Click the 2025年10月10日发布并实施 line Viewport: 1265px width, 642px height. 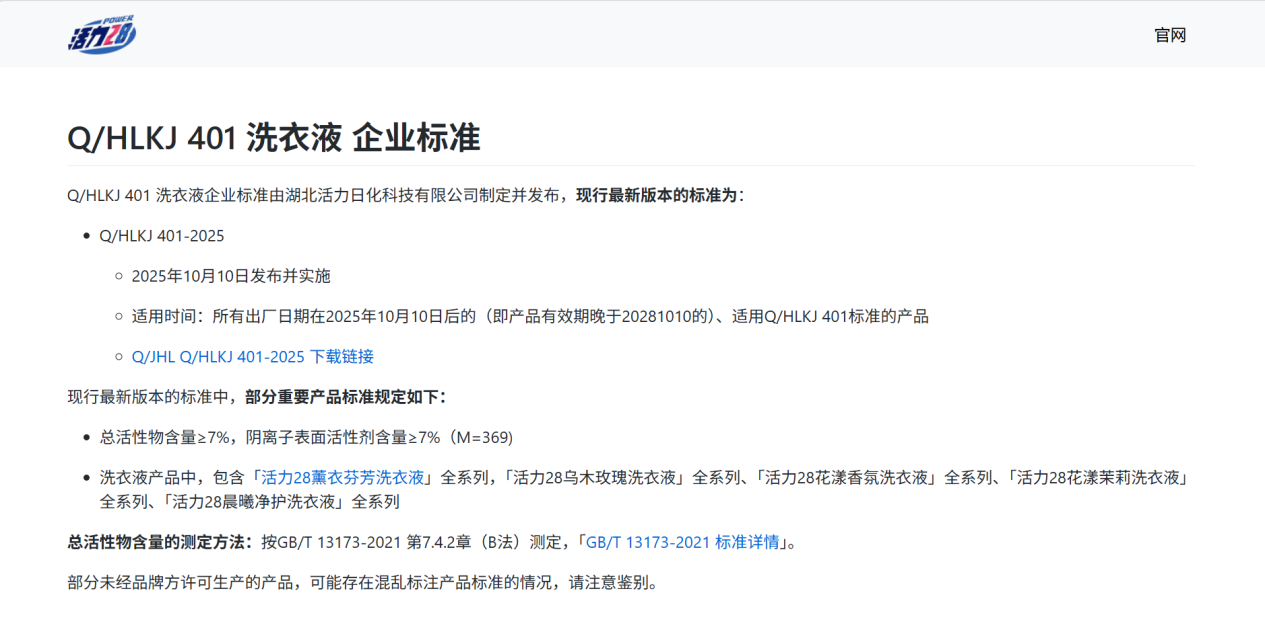point(233,277)
